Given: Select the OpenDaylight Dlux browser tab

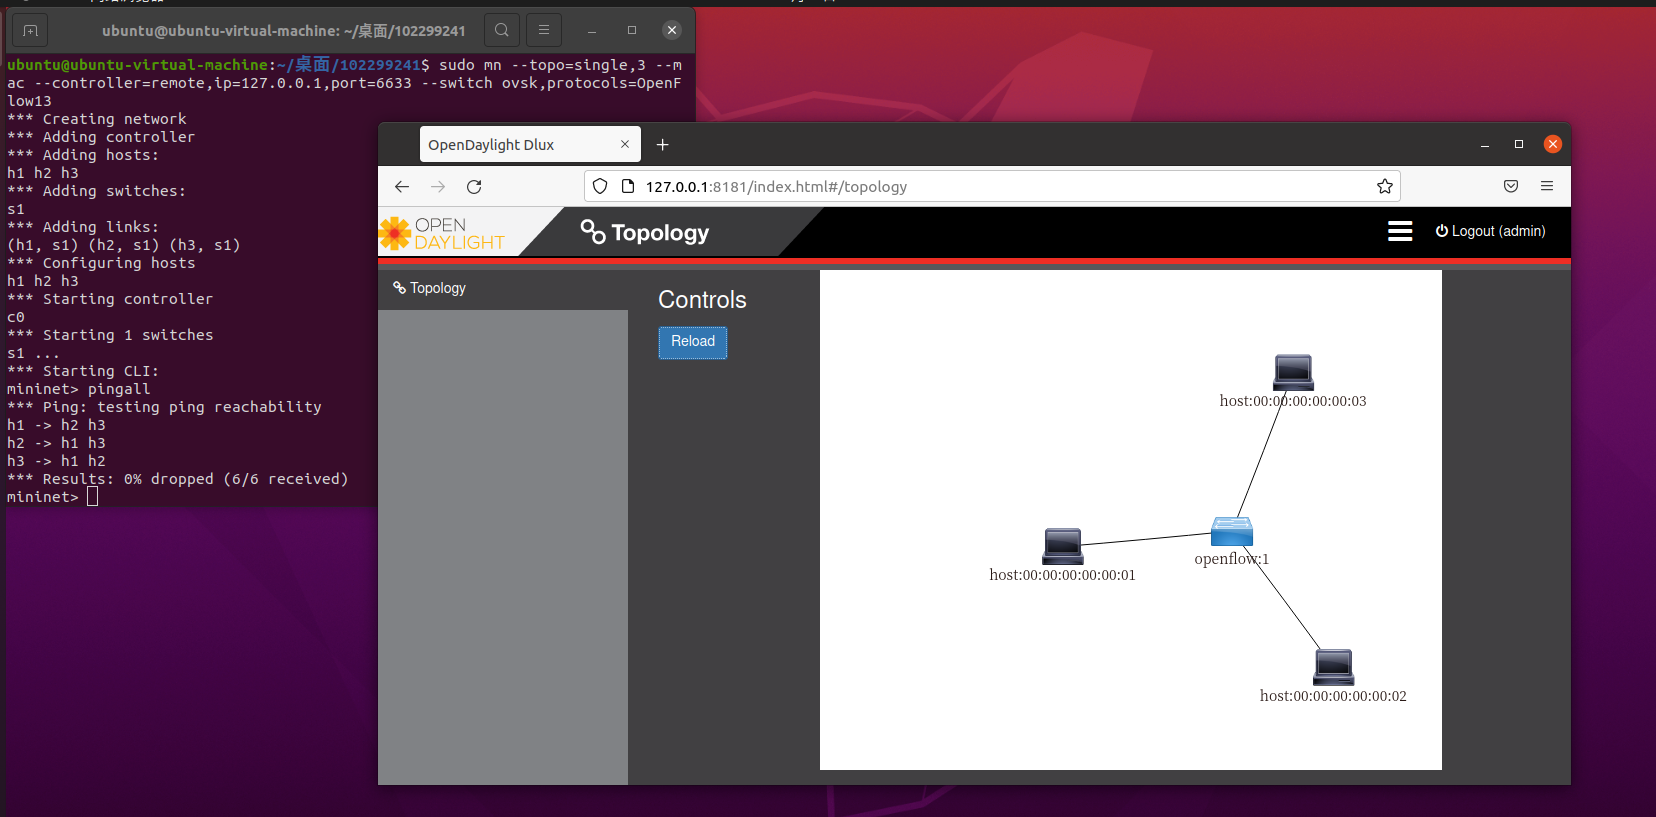Looking at the screenshot, I should 530,145.
